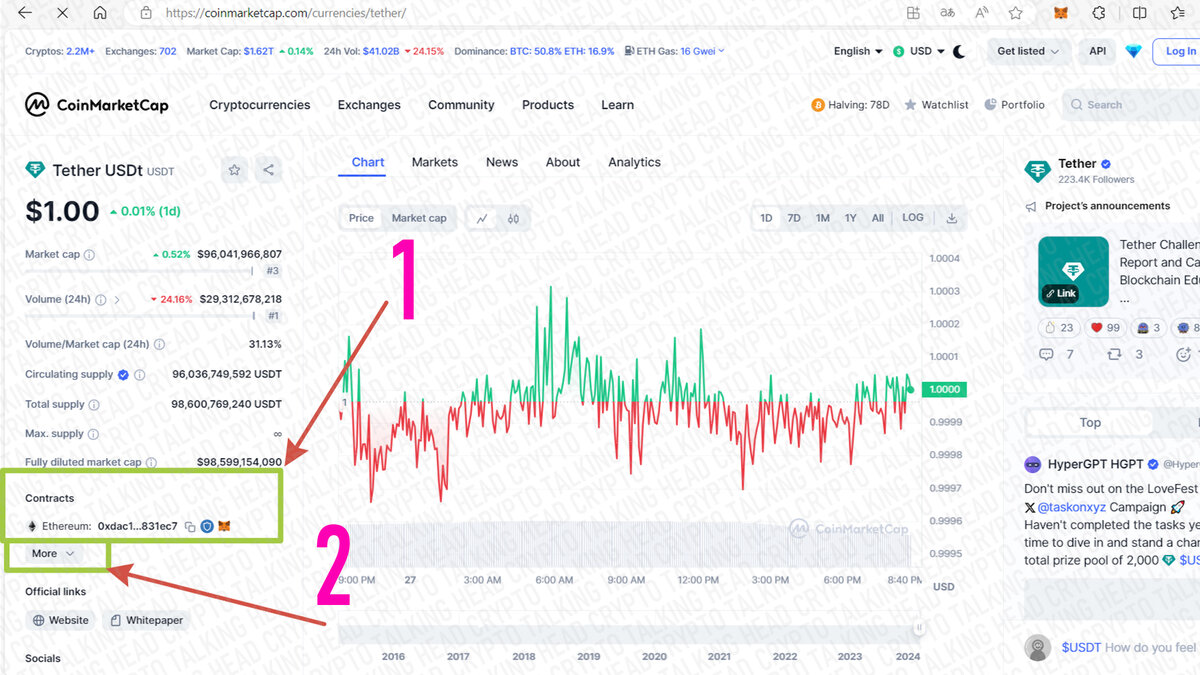1200x675 pixels.
Task: Switch to the Markets tab
Action: (x=435, y=162)
